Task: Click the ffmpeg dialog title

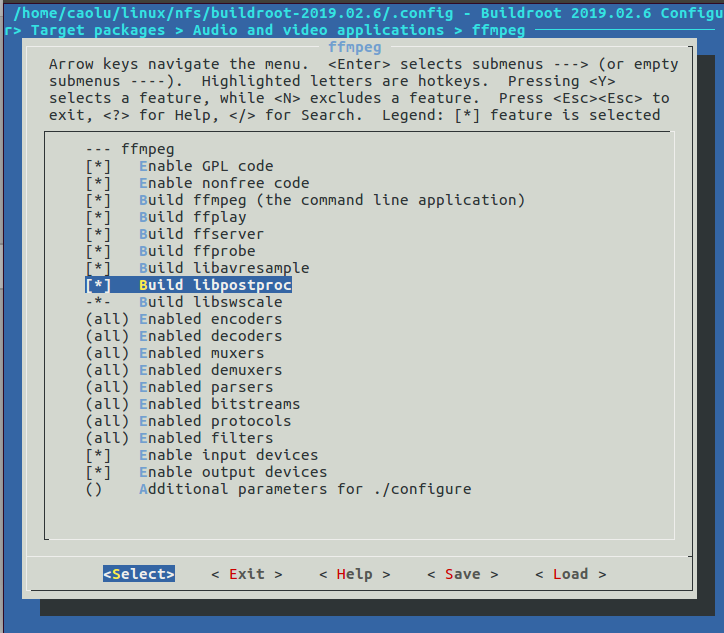Action: (x=355, y=47)
